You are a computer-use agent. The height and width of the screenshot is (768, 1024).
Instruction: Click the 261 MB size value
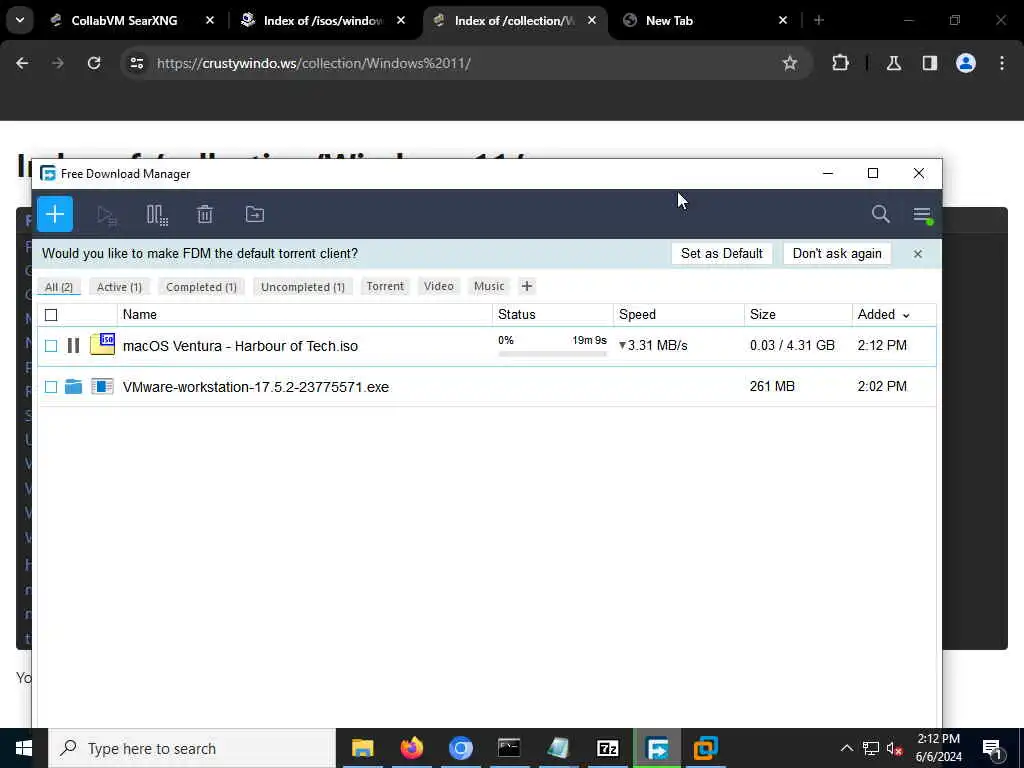point(772,387)
